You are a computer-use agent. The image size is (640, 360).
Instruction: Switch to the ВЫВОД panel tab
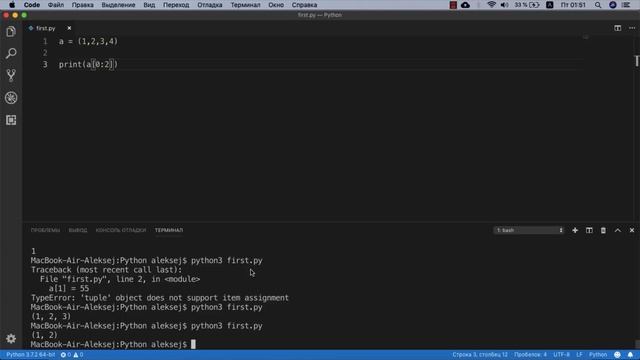point(78,230)
